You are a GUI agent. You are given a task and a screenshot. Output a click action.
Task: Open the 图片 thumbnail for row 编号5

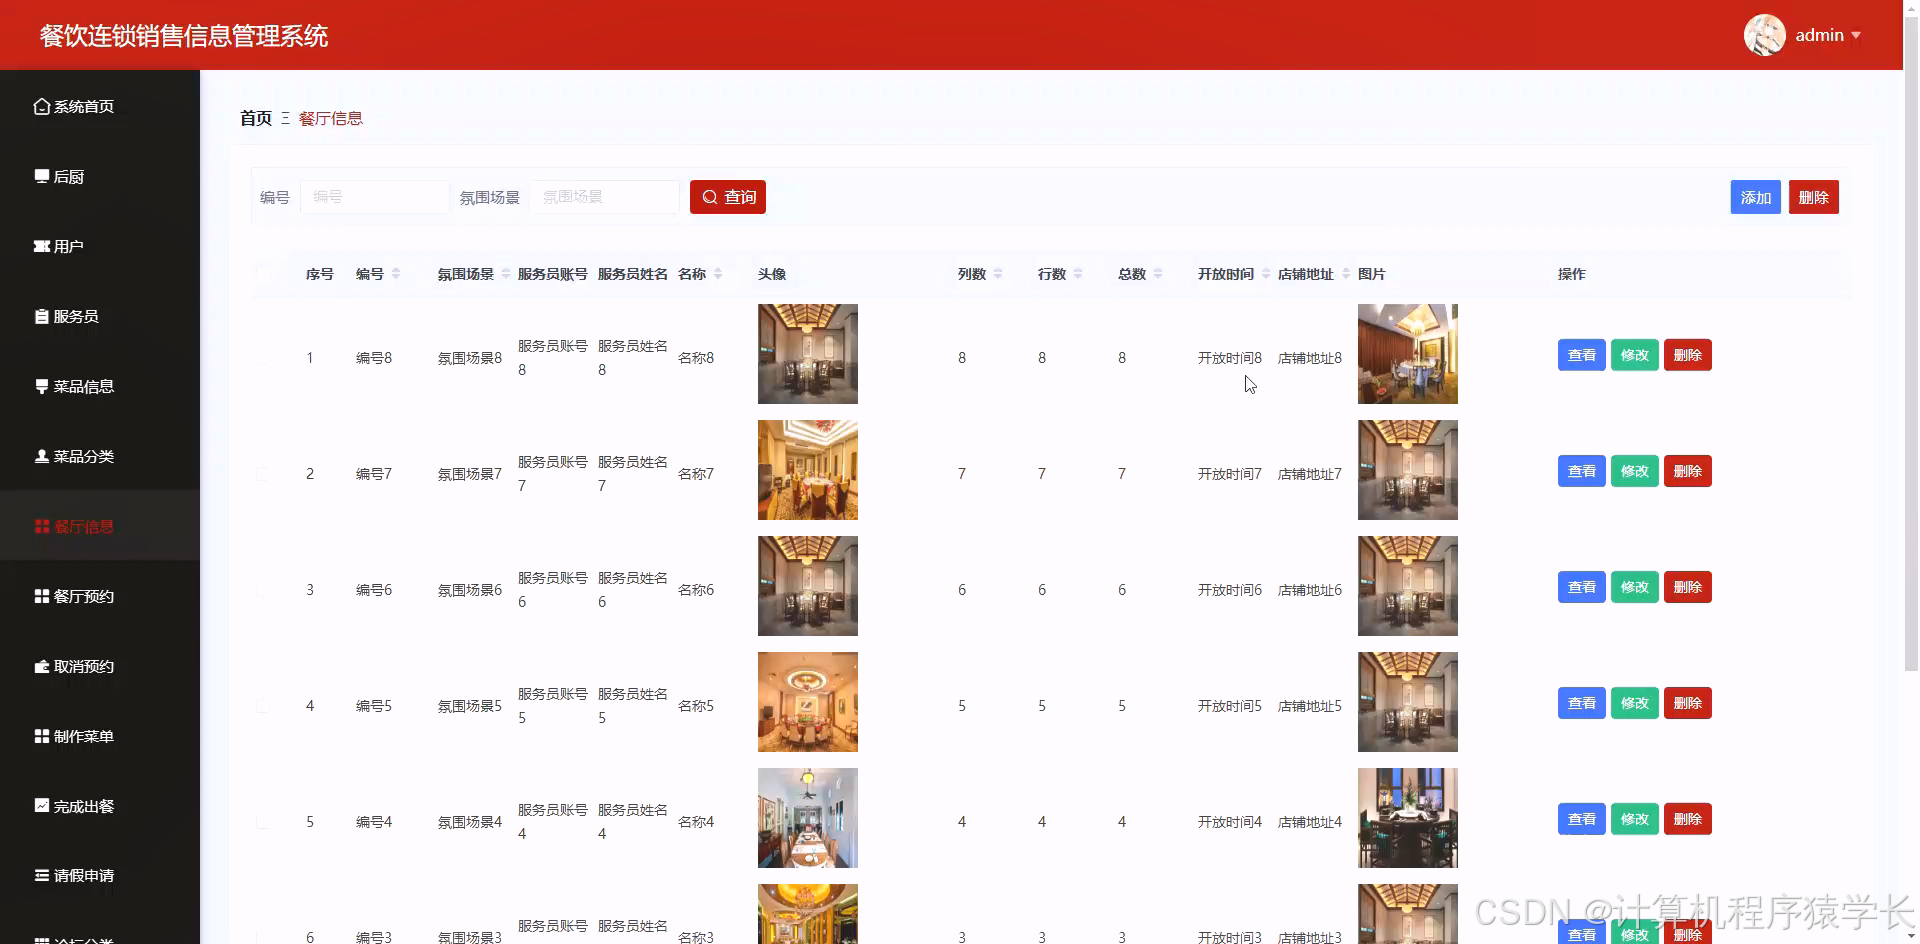(1408, 702)
